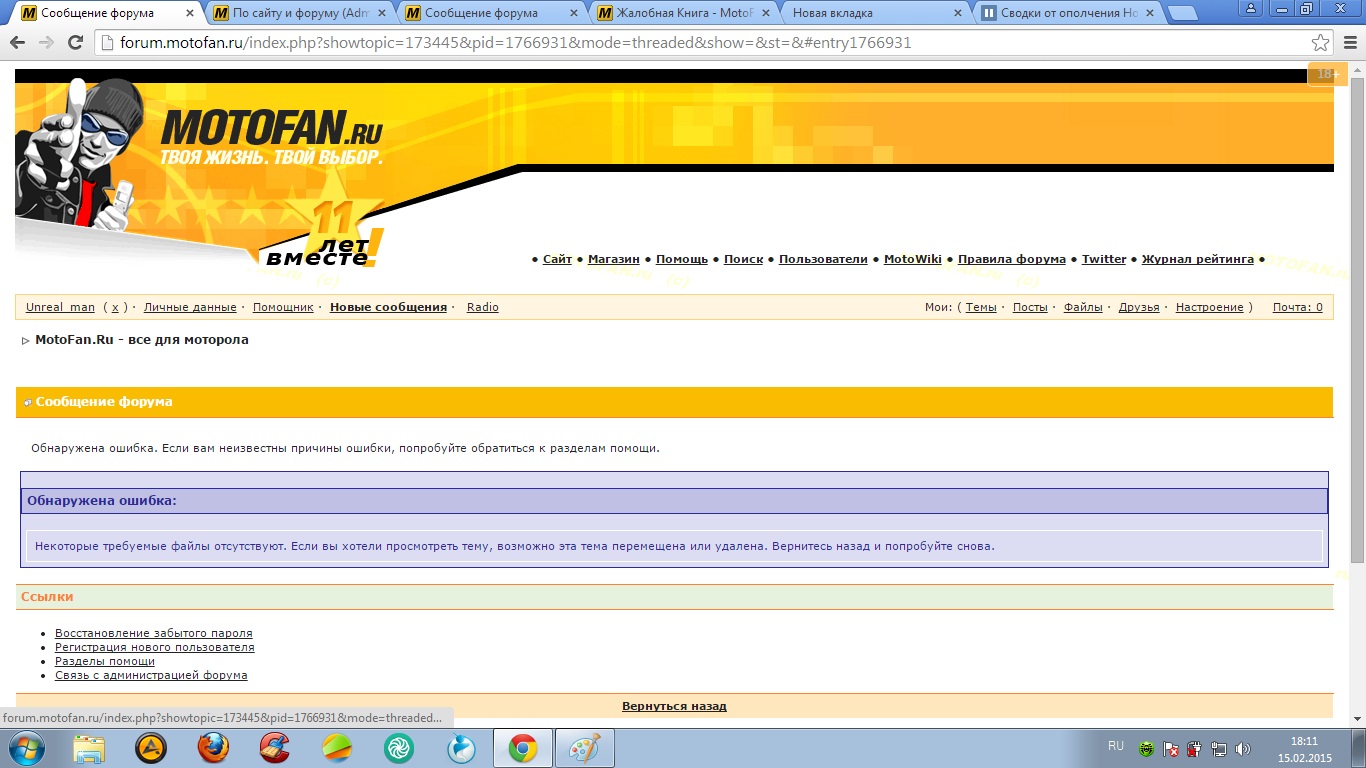The image size is (1366, 768).
Task: Click the teal spiral taskbar icon
Action: tap(399, 748)
